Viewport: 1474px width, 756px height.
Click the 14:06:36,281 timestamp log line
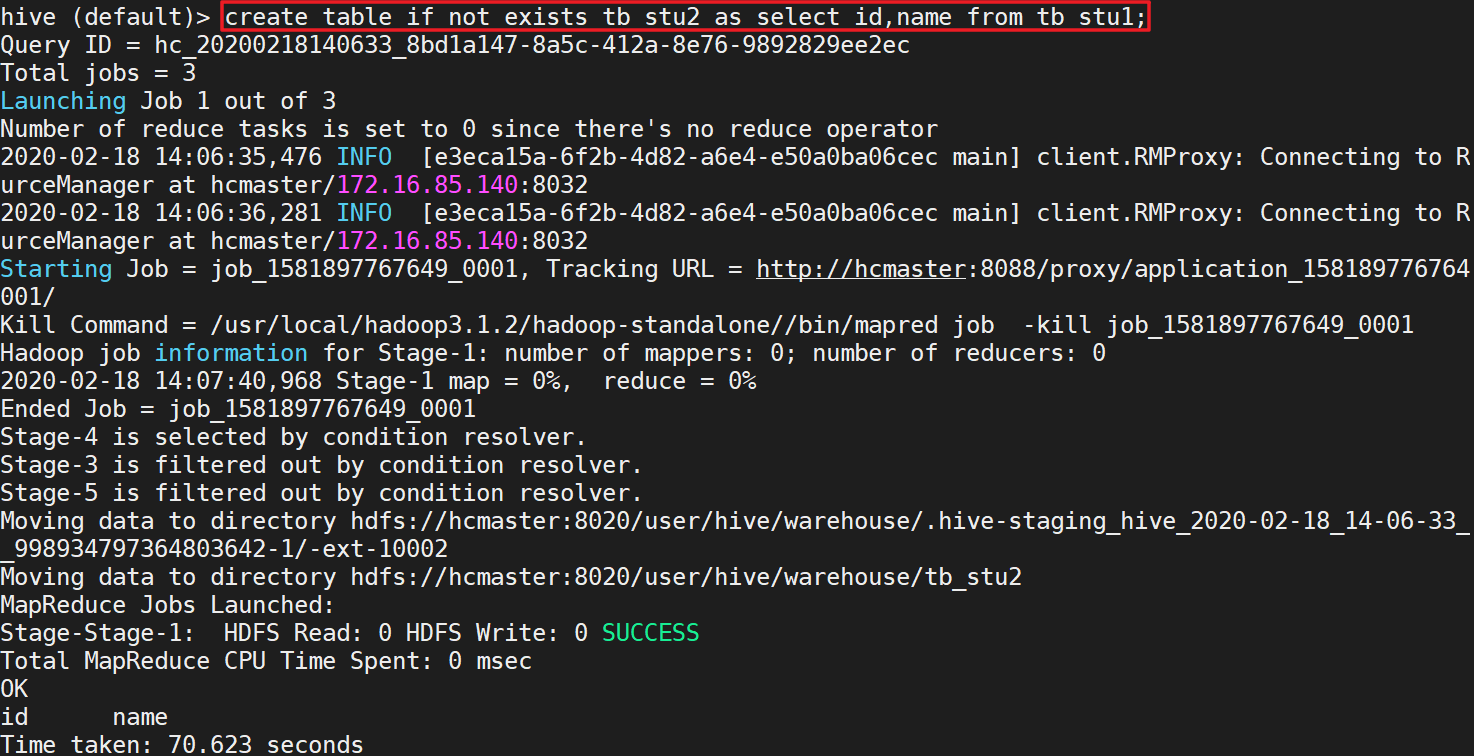pyautogui.click(x=735, y=213)
